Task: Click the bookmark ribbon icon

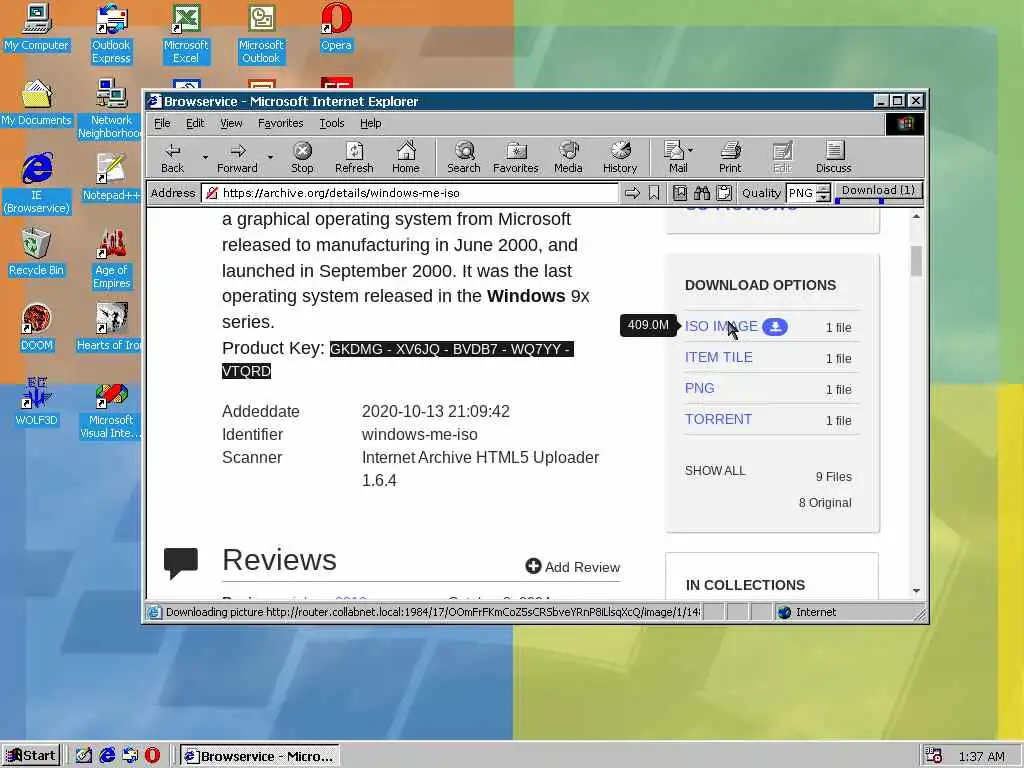Action: pos(654,193)
